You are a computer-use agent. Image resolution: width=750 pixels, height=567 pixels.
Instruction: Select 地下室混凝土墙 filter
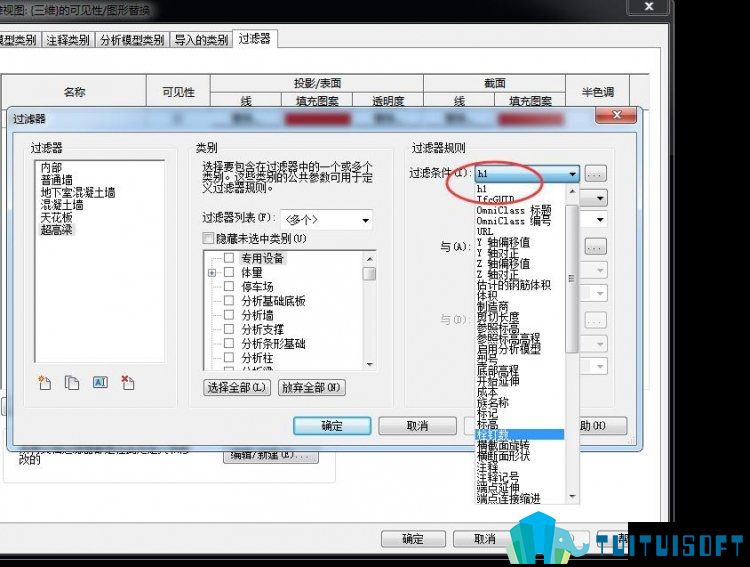[x=78, y=192]
